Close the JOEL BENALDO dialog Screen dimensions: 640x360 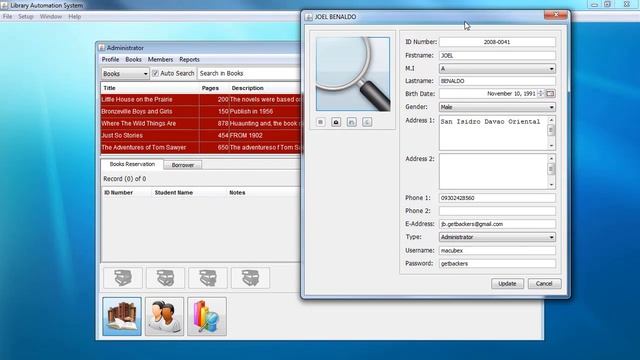(556, 15)
